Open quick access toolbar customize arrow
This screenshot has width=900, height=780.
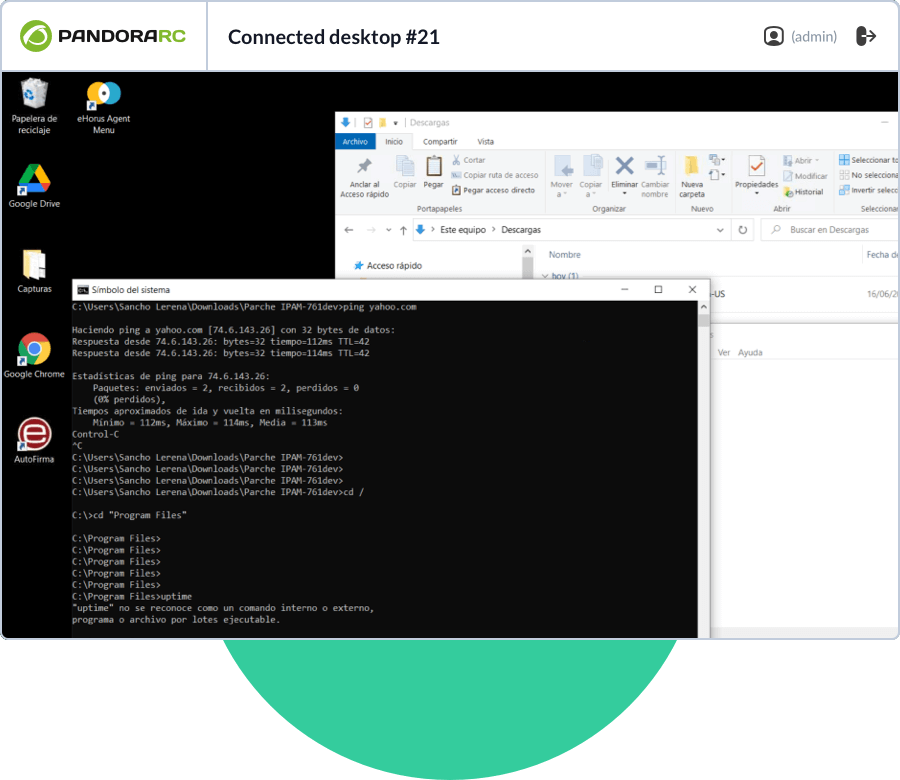(395, 123)
